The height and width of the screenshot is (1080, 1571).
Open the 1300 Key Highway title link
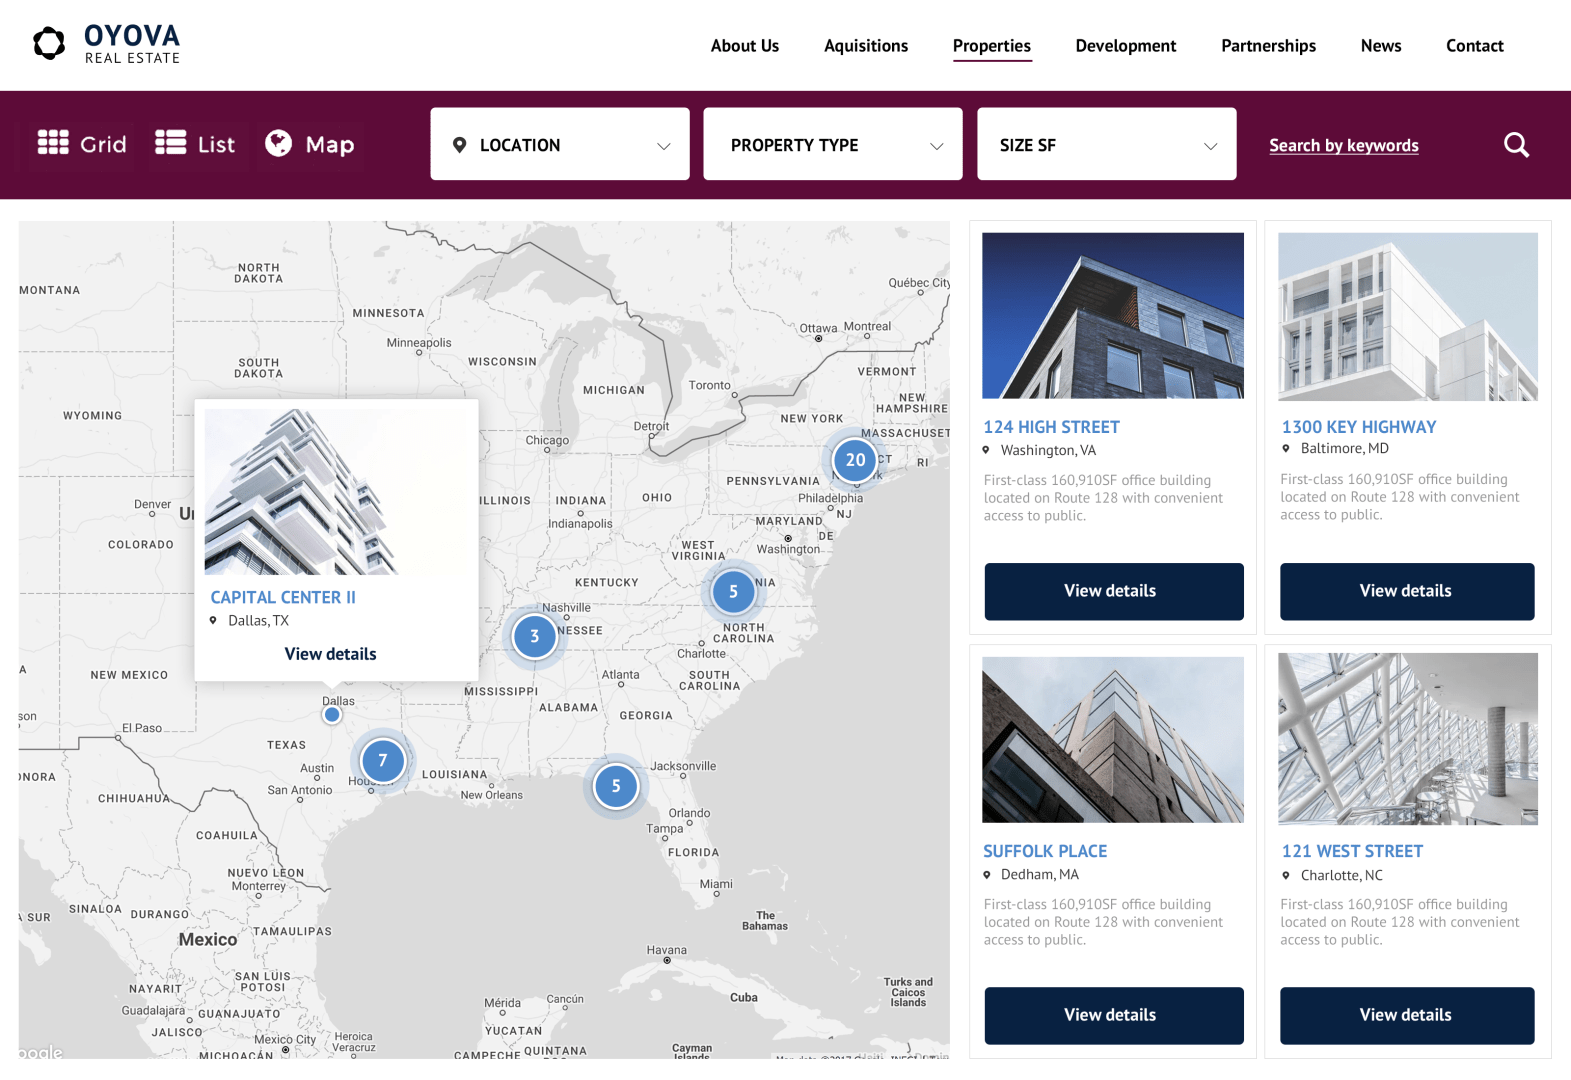pos(1359,427)
